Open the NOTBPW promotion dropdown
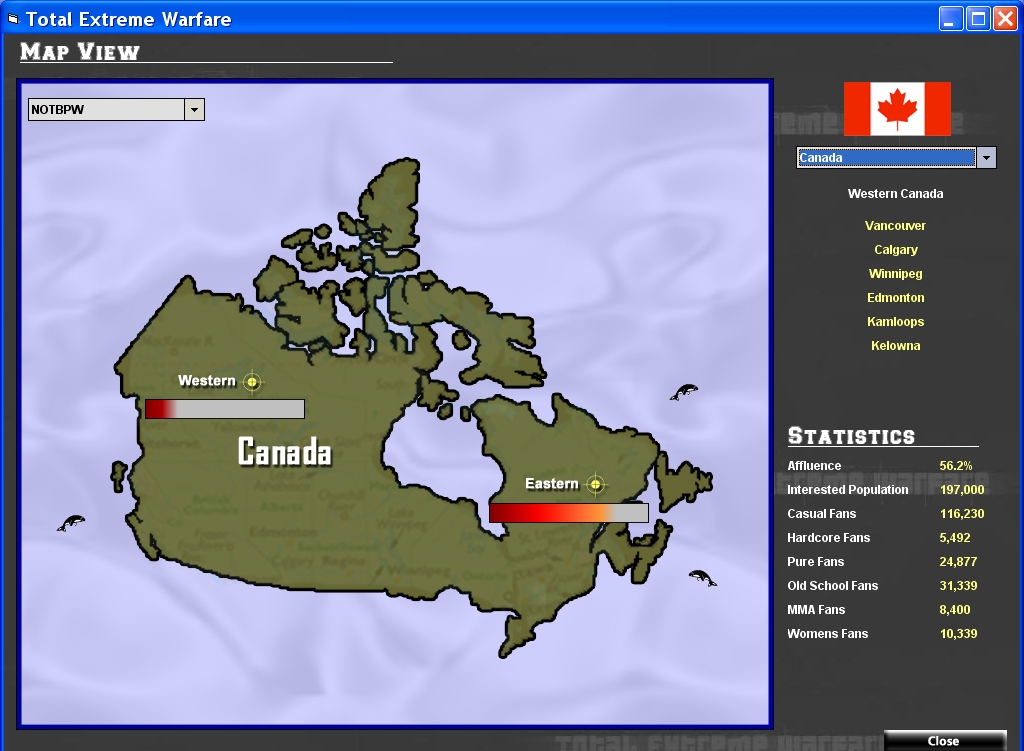 [x=195, y=110]
